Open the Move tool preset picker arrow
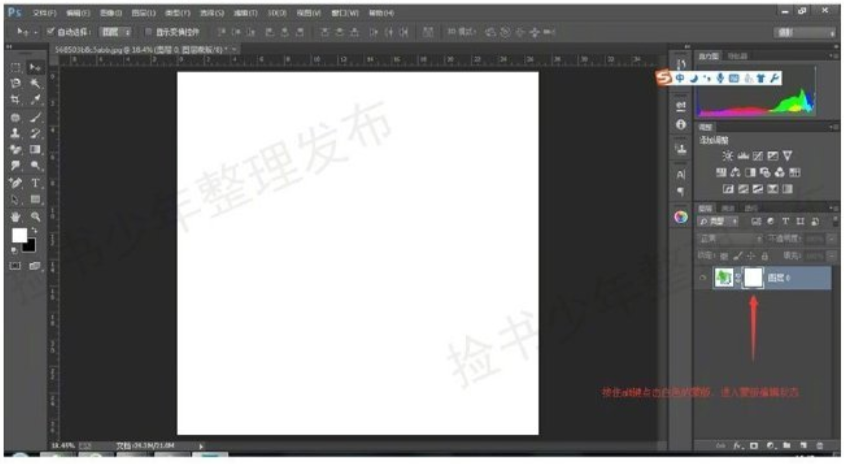This screenshot has height=464, width=844. 36,32
